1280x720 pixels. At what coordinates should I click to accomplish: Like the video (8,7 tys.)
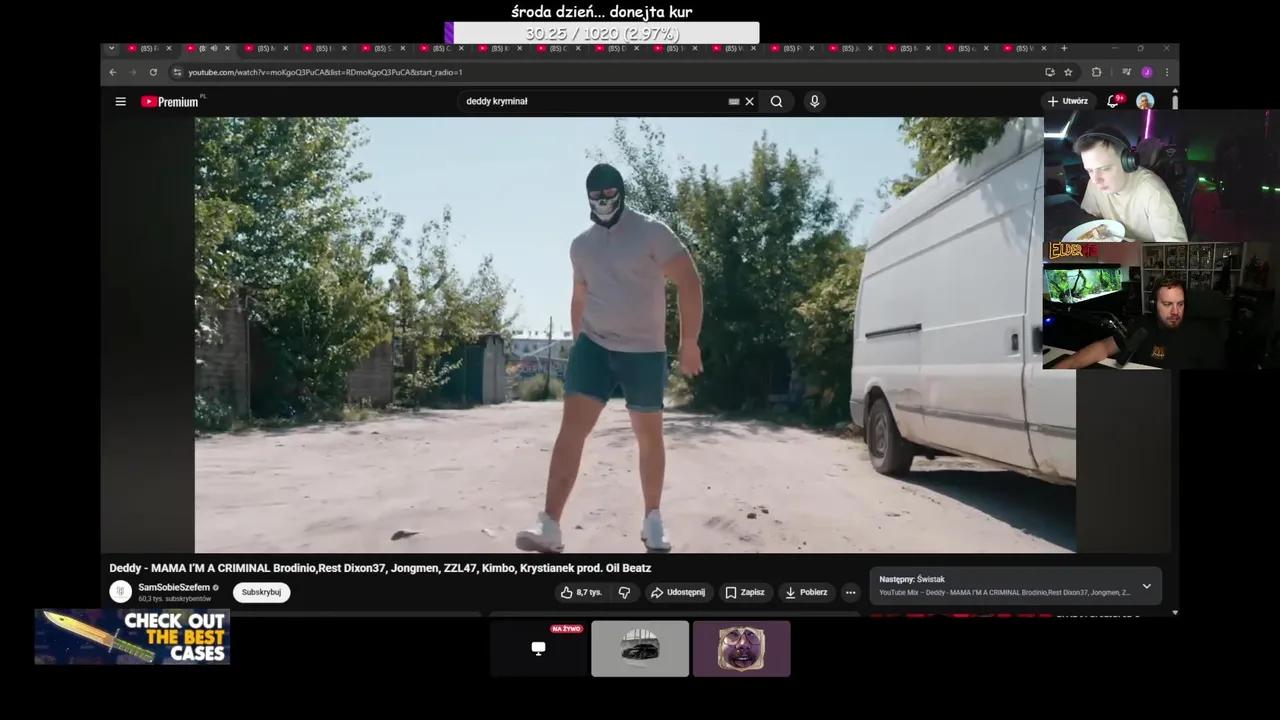point(581,592)
